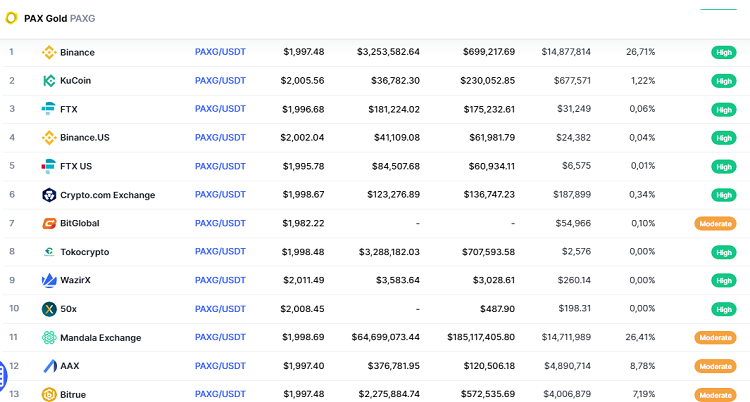Open AAX PAXG/USDT pair link

(x=220, y=366)
